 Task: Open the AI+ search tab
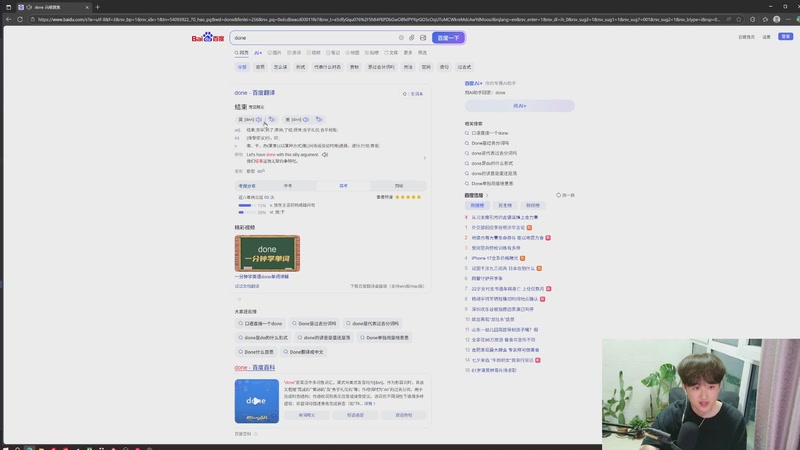258,53
